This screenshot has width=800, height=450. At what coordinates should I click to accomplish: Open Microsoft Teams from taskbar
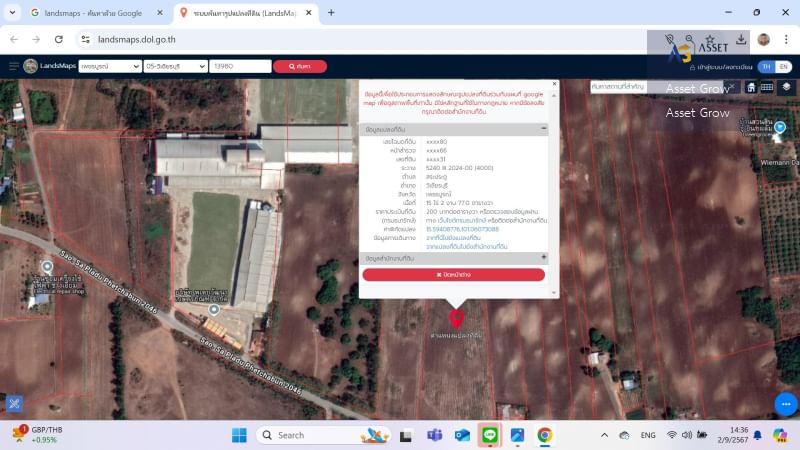pos(435,435)
